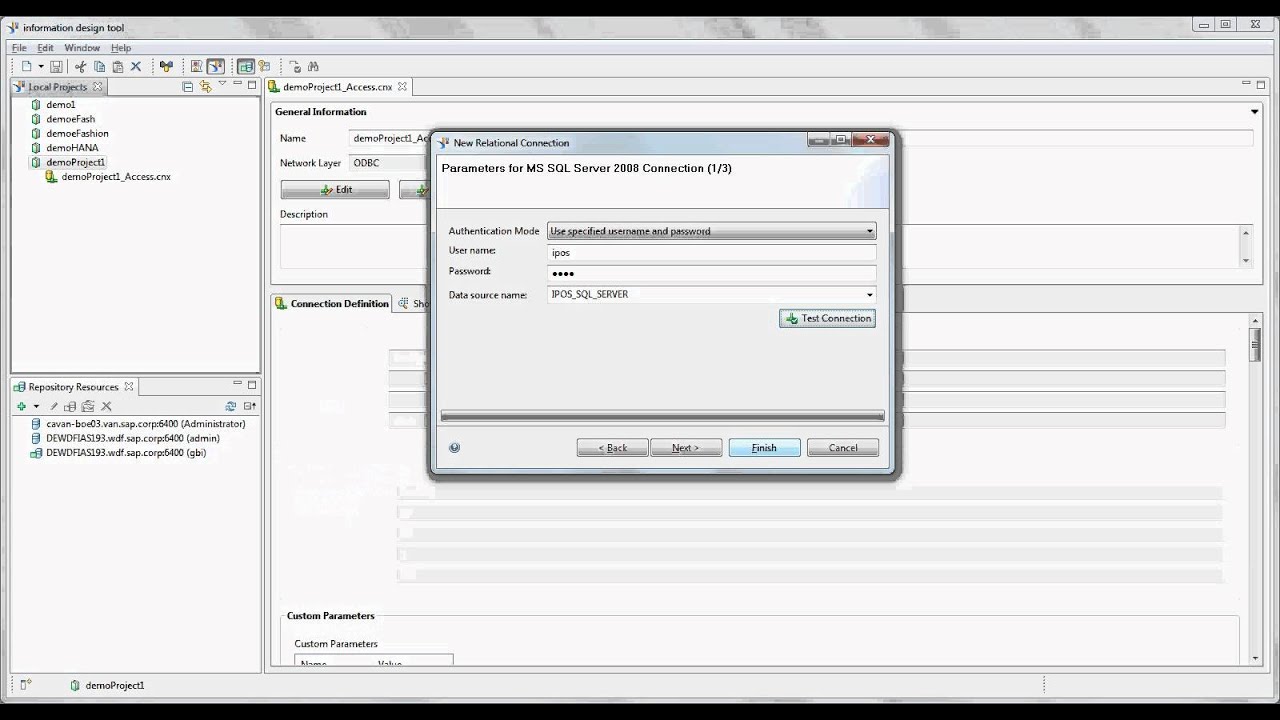Click the Next button in dialog
The height and width of the screenshot is (720, 1280).
[686, 448]
